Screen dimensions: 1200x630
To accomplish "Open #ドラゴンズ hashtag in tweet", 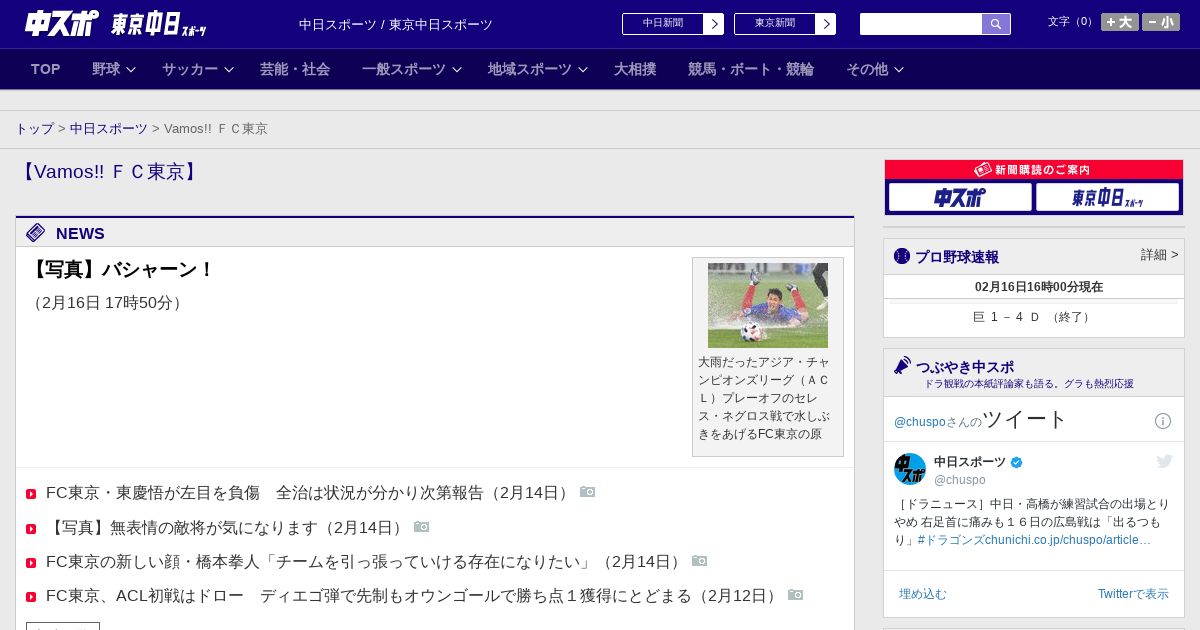I will 951,540.
